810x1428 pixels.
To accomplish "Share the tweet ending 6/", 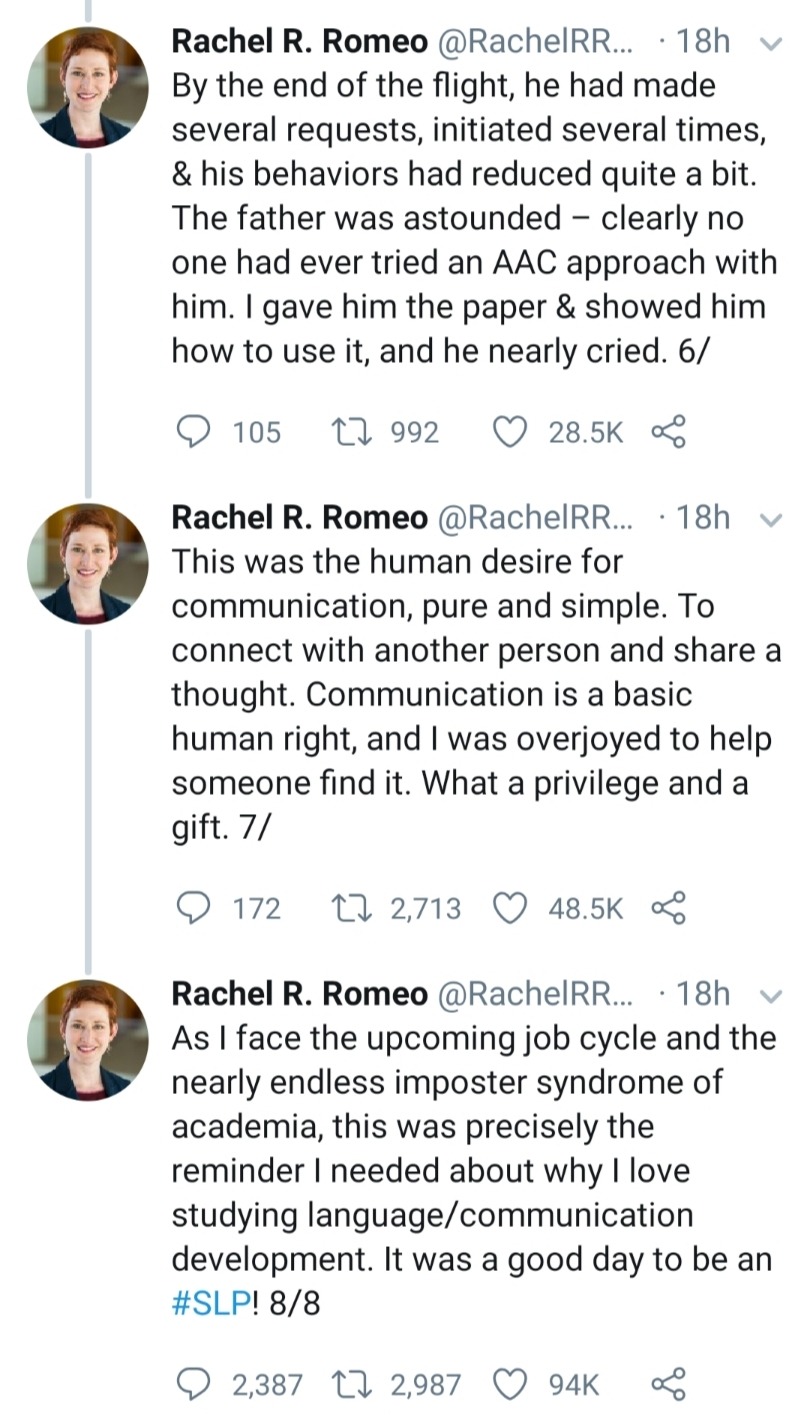I will (x=667, y=432).
